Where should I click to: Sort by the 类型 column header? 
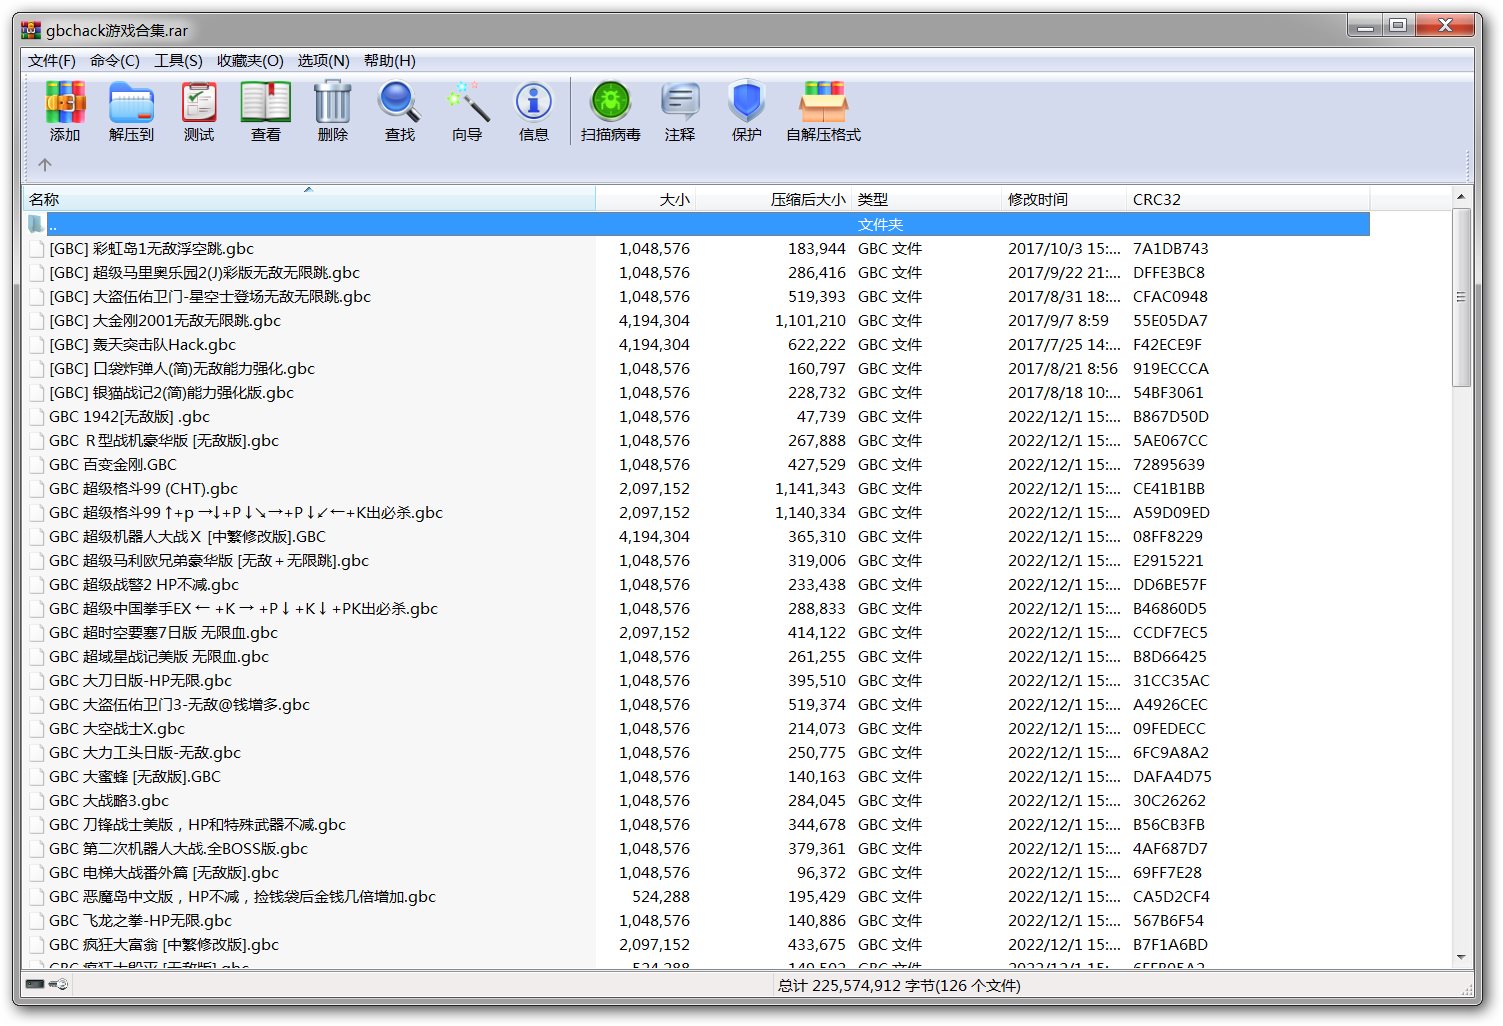tap(926, 199)
